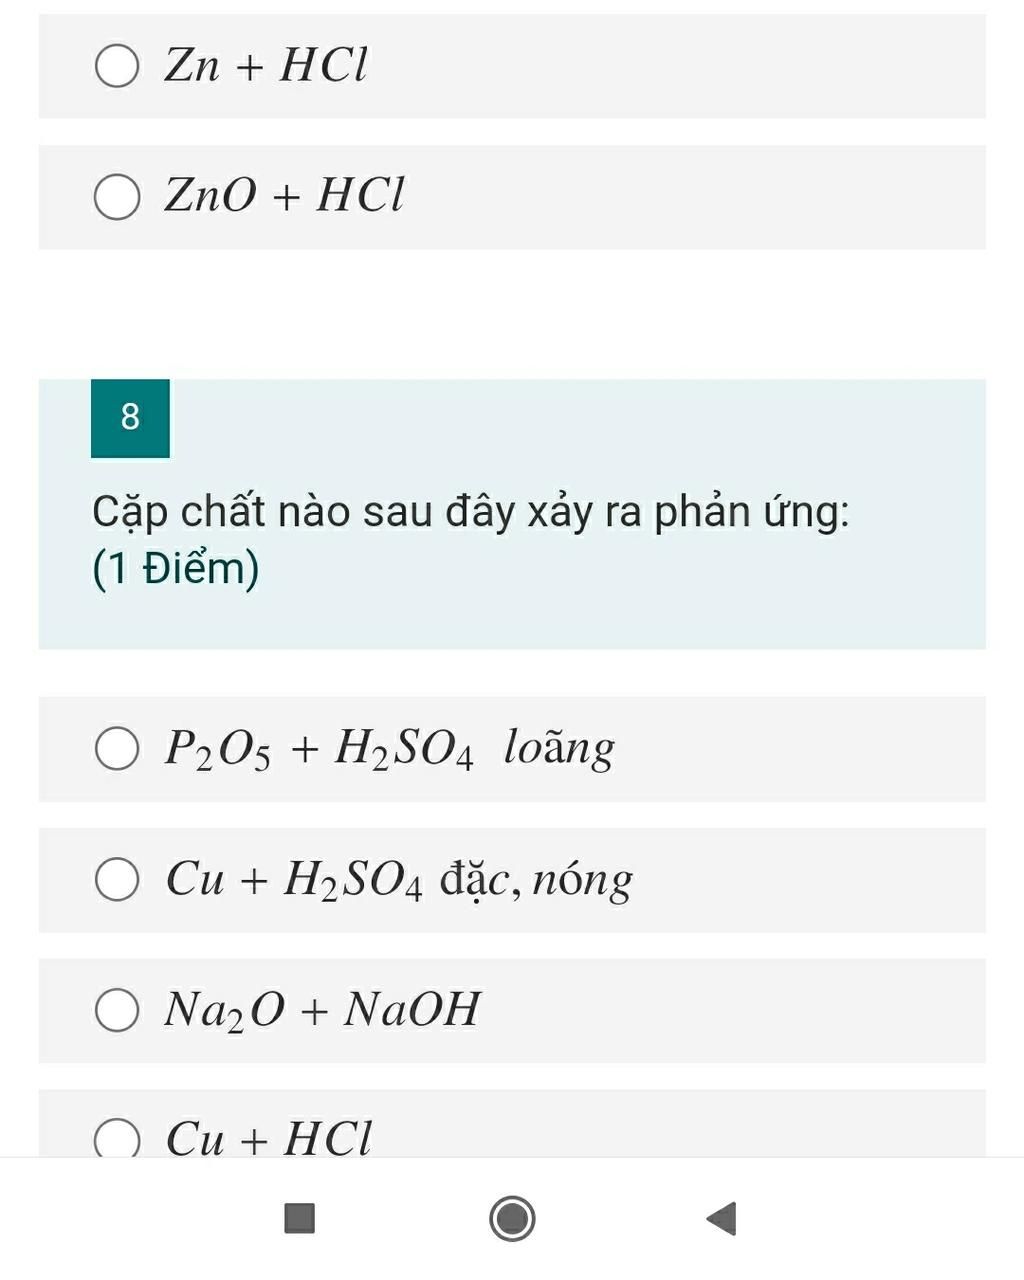Tap the (1 Điểm) points label
The image size is (1024, 1280).
(176, 569)
